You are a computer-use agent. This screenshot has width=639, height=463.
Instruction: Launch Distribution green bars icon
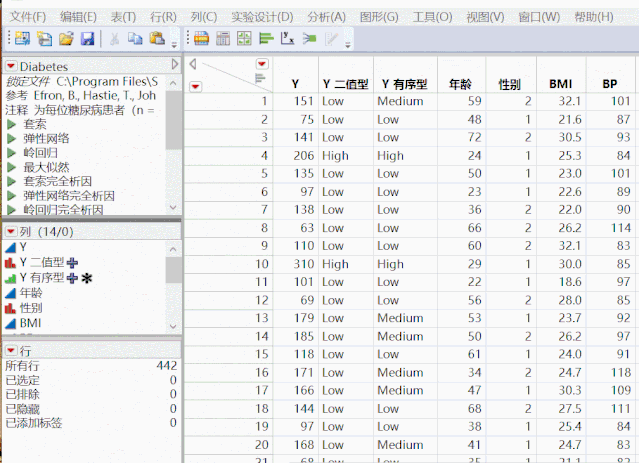pos(266,39)
